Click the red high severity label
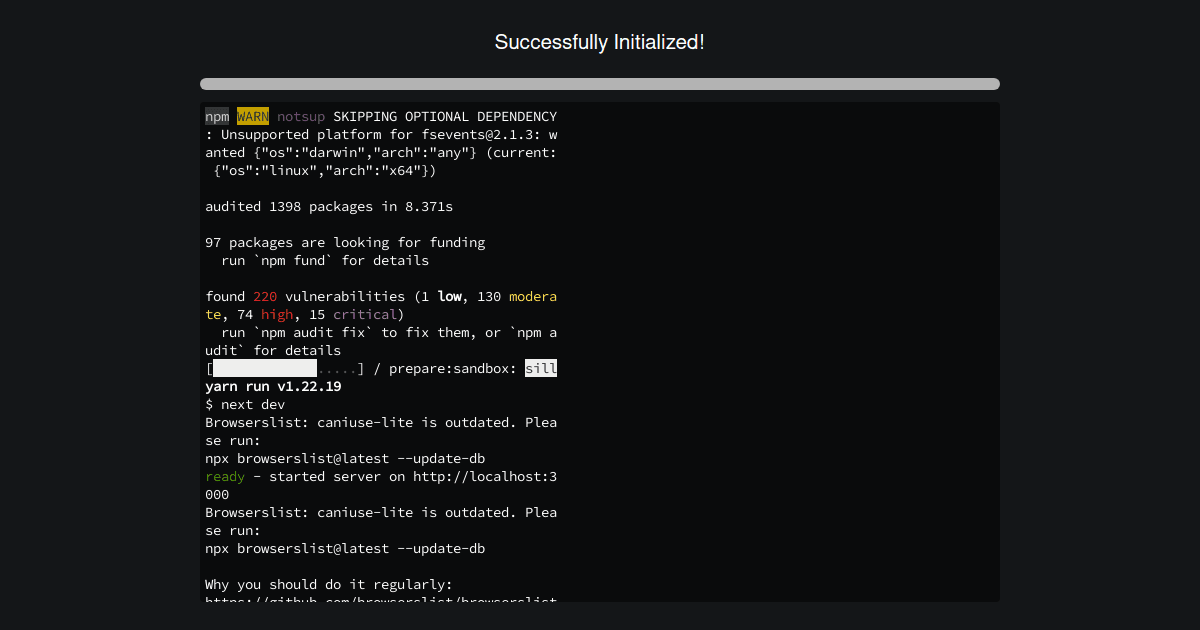 (x=277, y=314)
